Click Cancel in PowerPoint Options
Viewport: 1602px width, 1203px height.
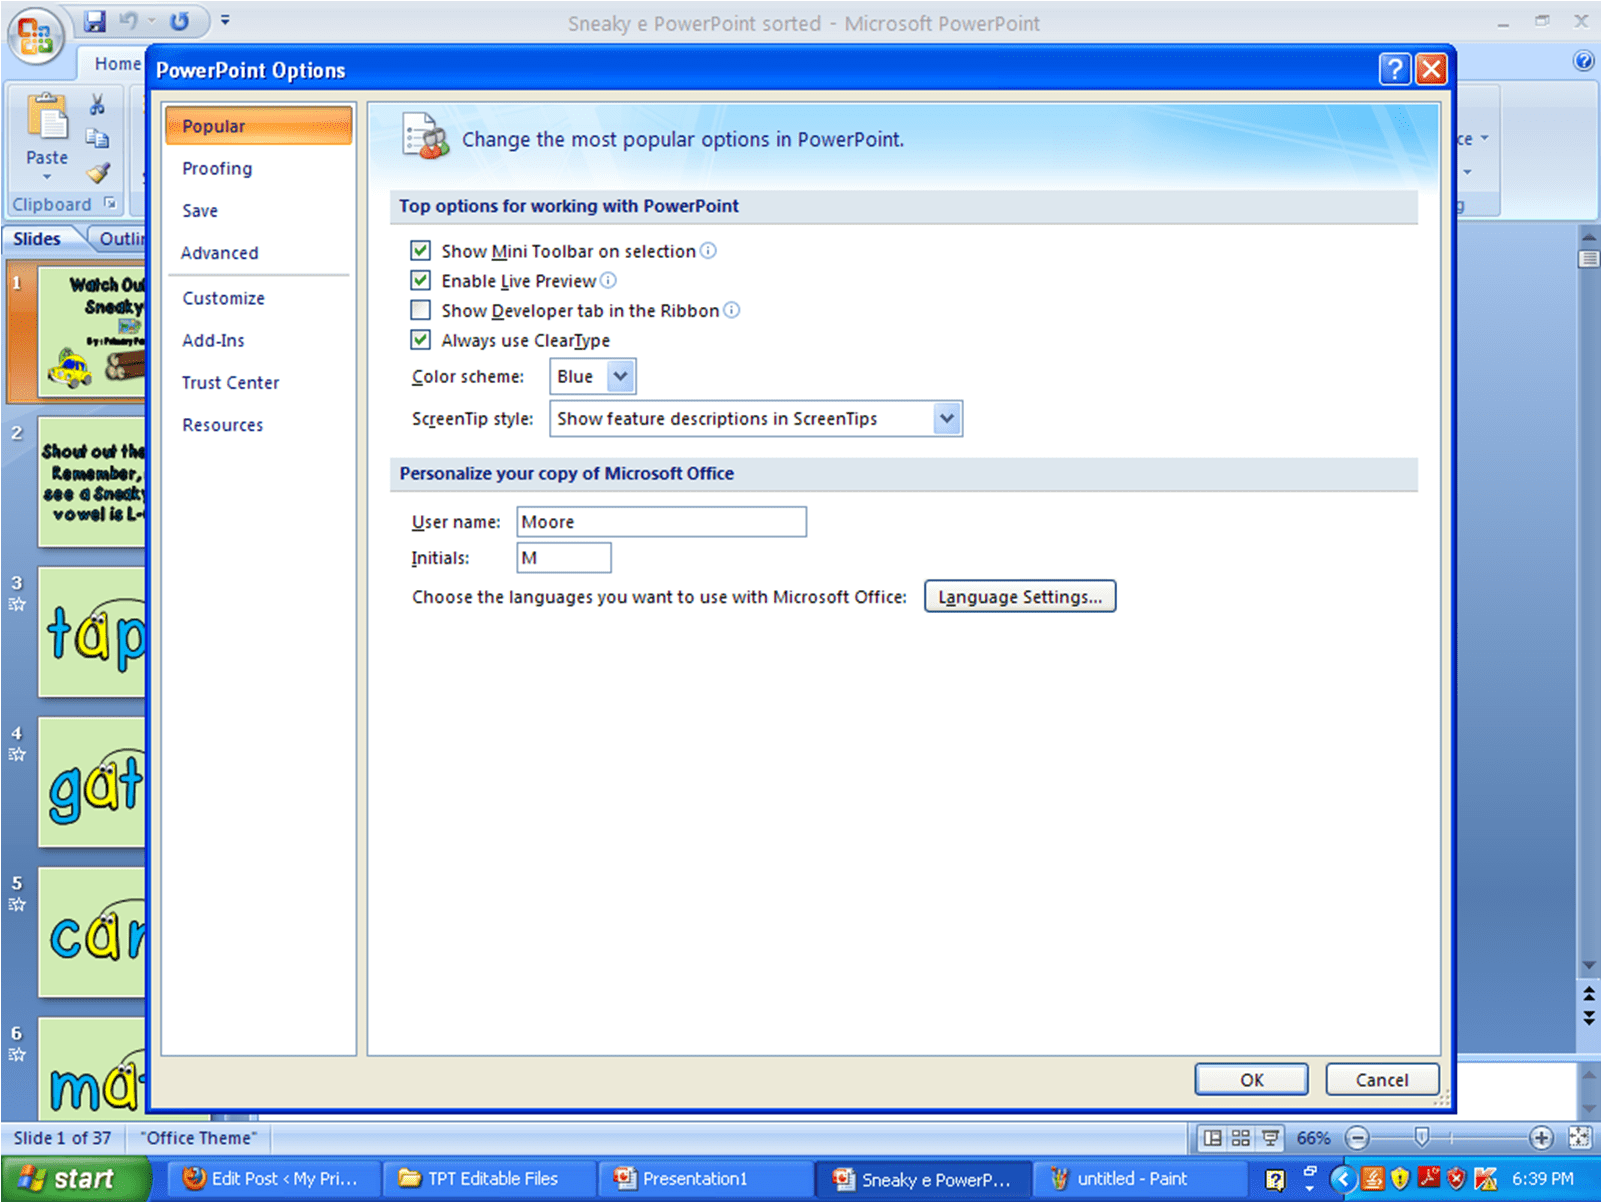point(1382,1079)
